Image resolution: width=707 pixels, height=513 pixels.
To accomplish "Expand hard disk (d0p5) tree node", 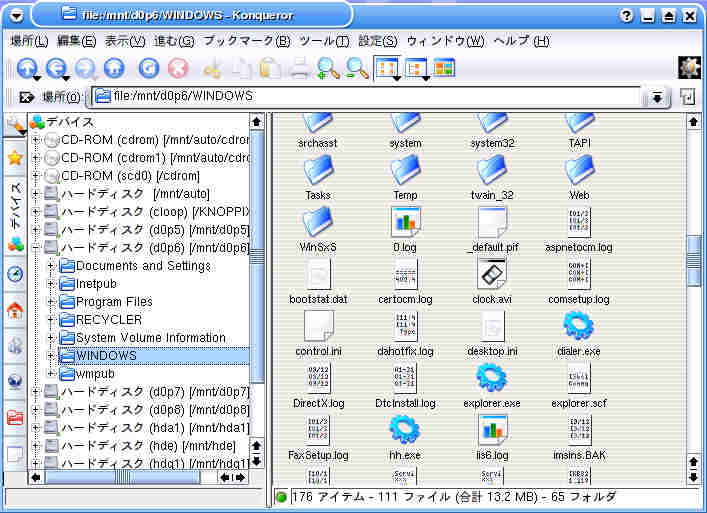I will 36,230.
